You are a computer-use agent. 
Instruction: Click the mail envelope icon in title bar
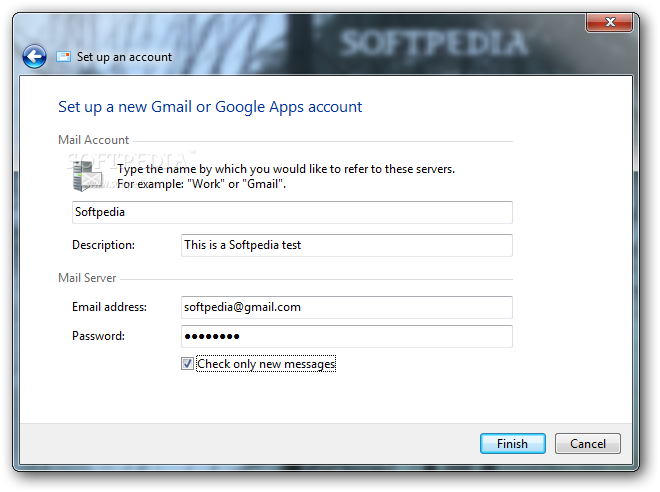click(x=64, y=56)
